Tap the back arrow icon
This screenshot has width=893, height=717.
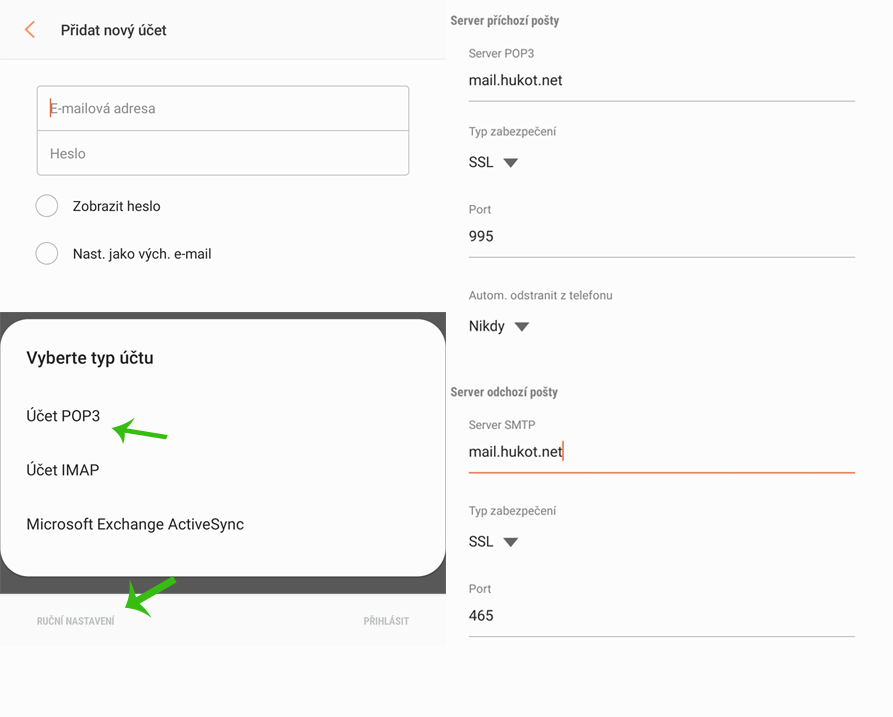[x=30, y=30]
